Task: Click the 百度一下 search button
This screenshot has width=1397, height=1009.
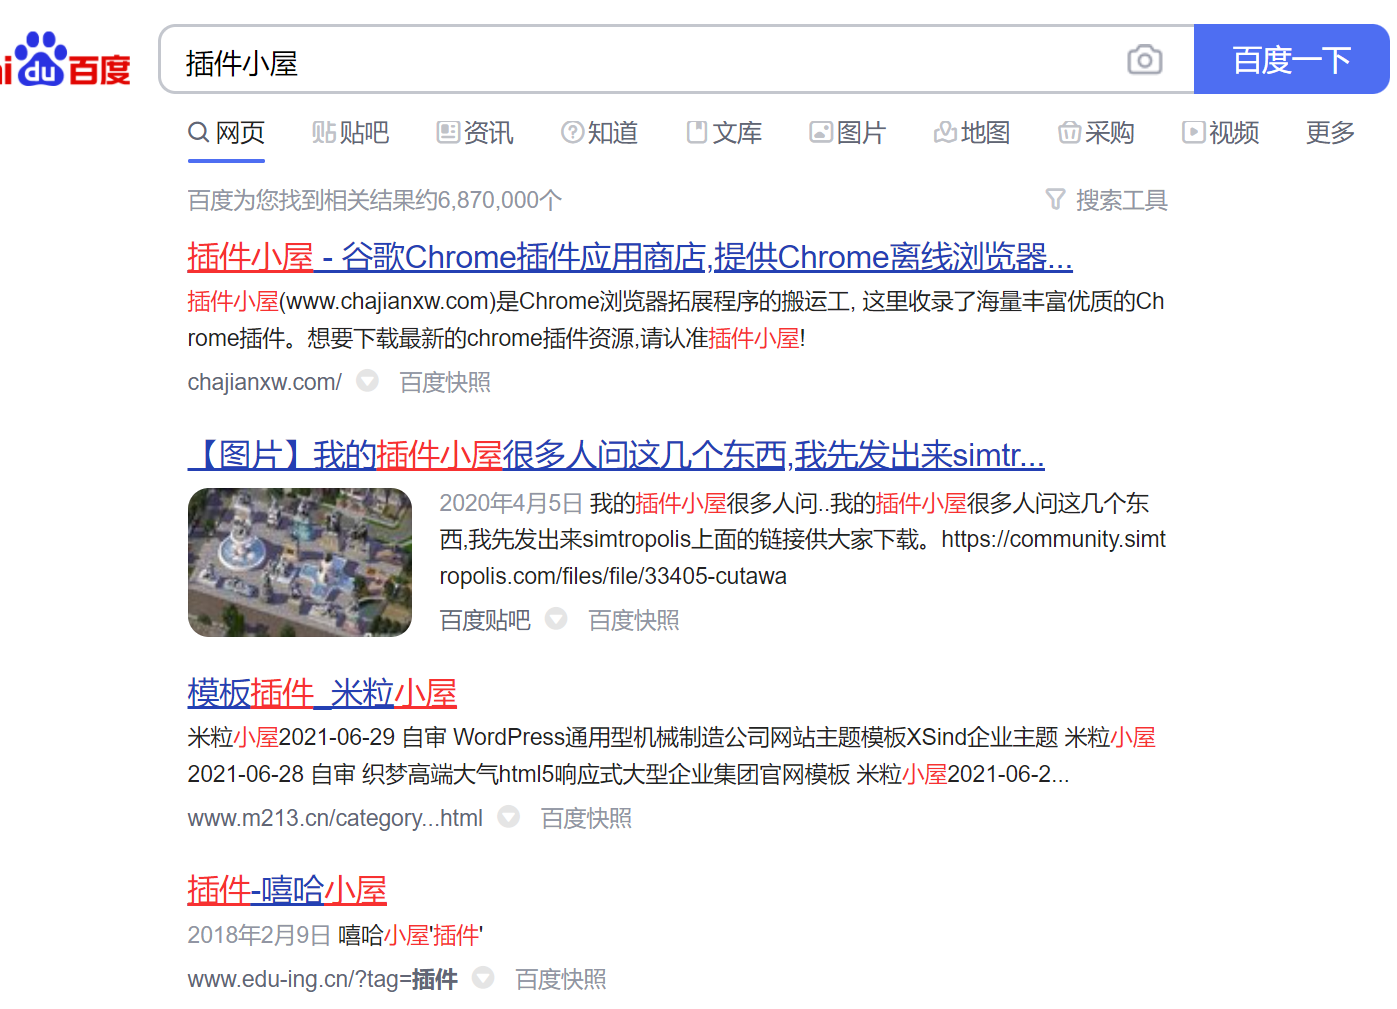Action: 1291,60
